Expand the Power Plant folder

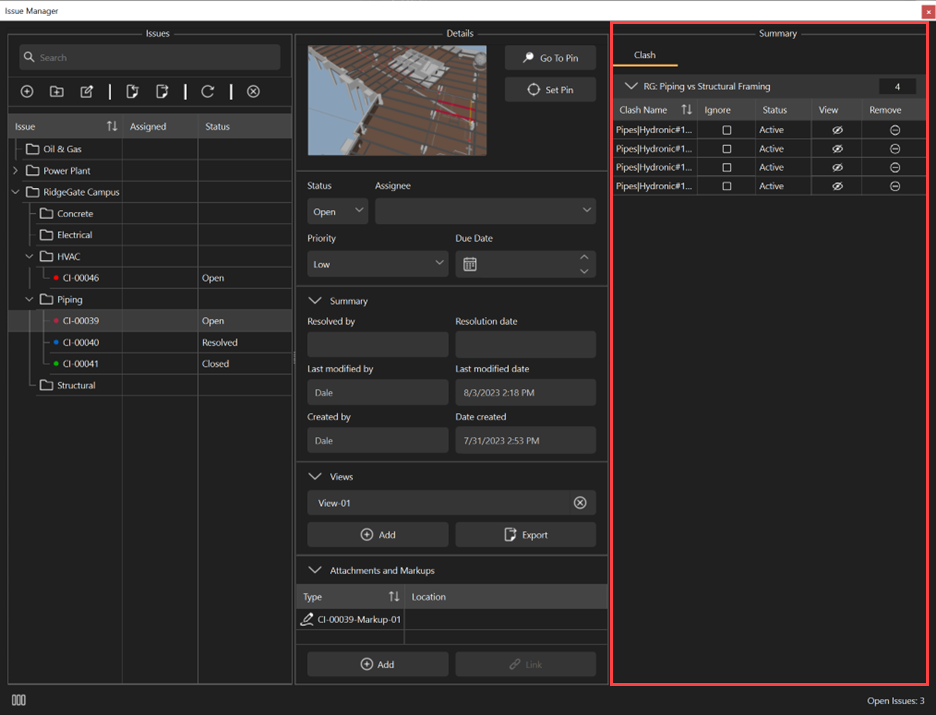[15, 171]
